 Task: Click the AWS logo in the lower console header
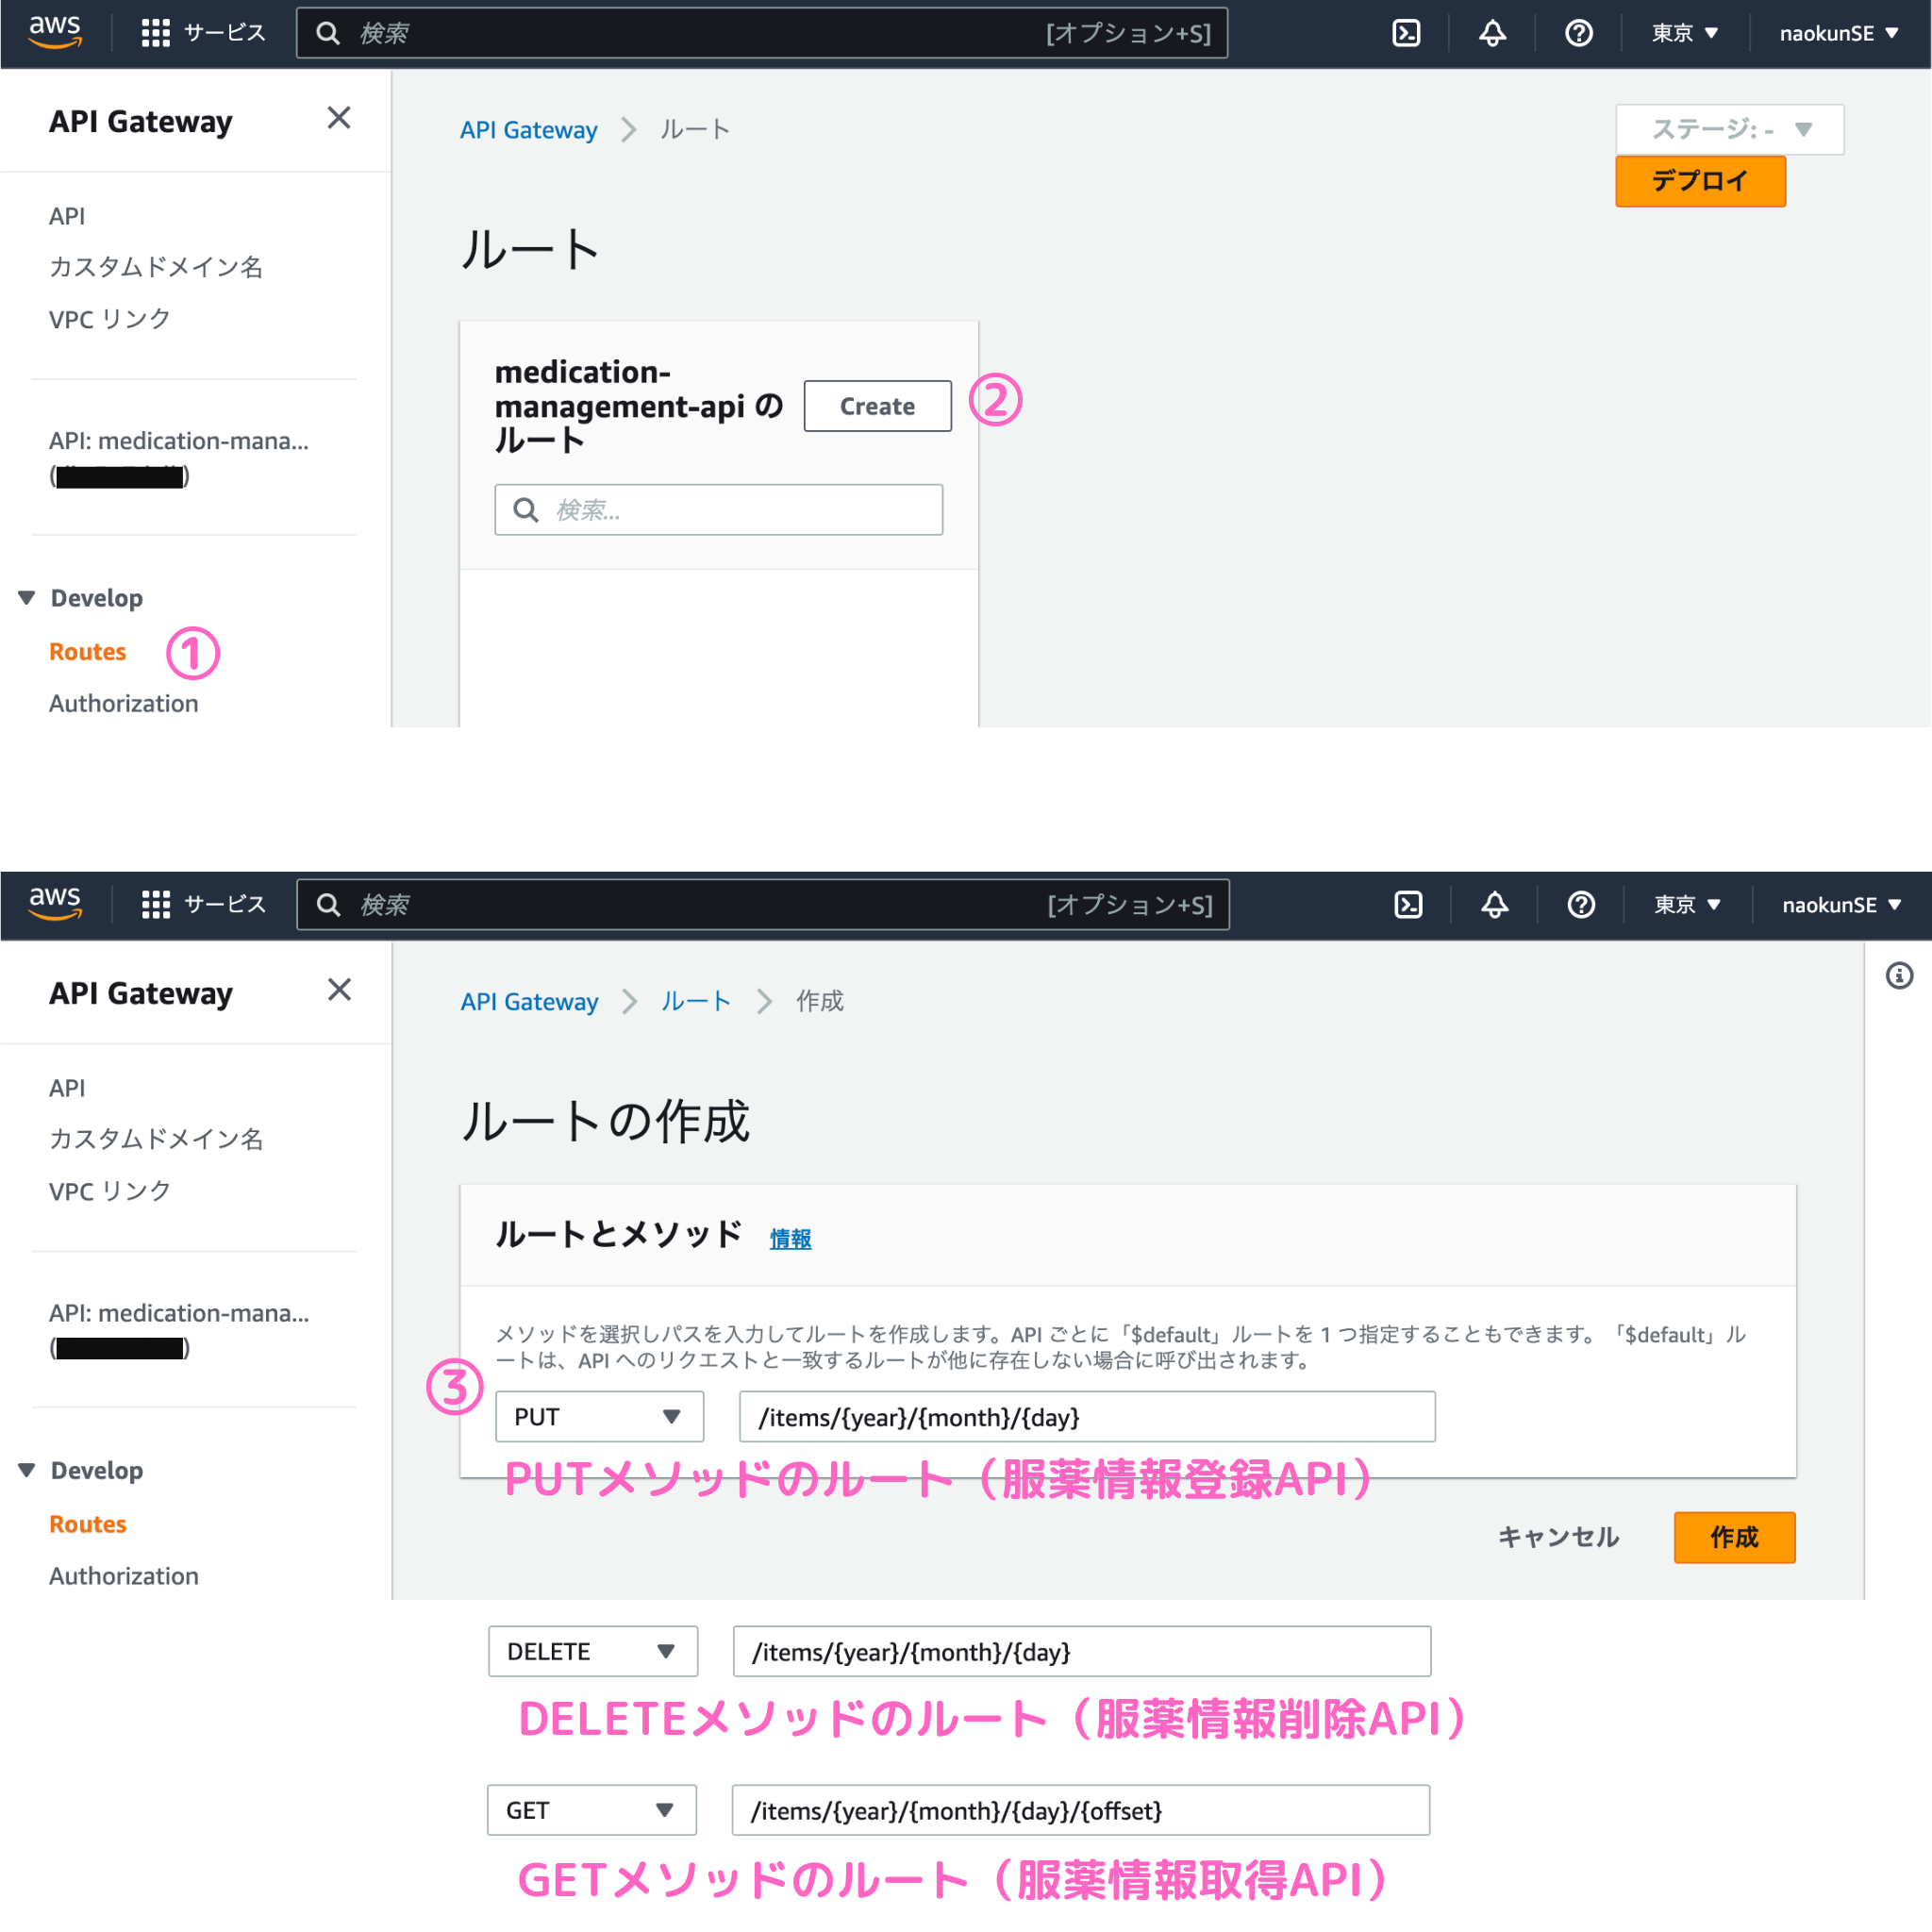click(55, 904)
